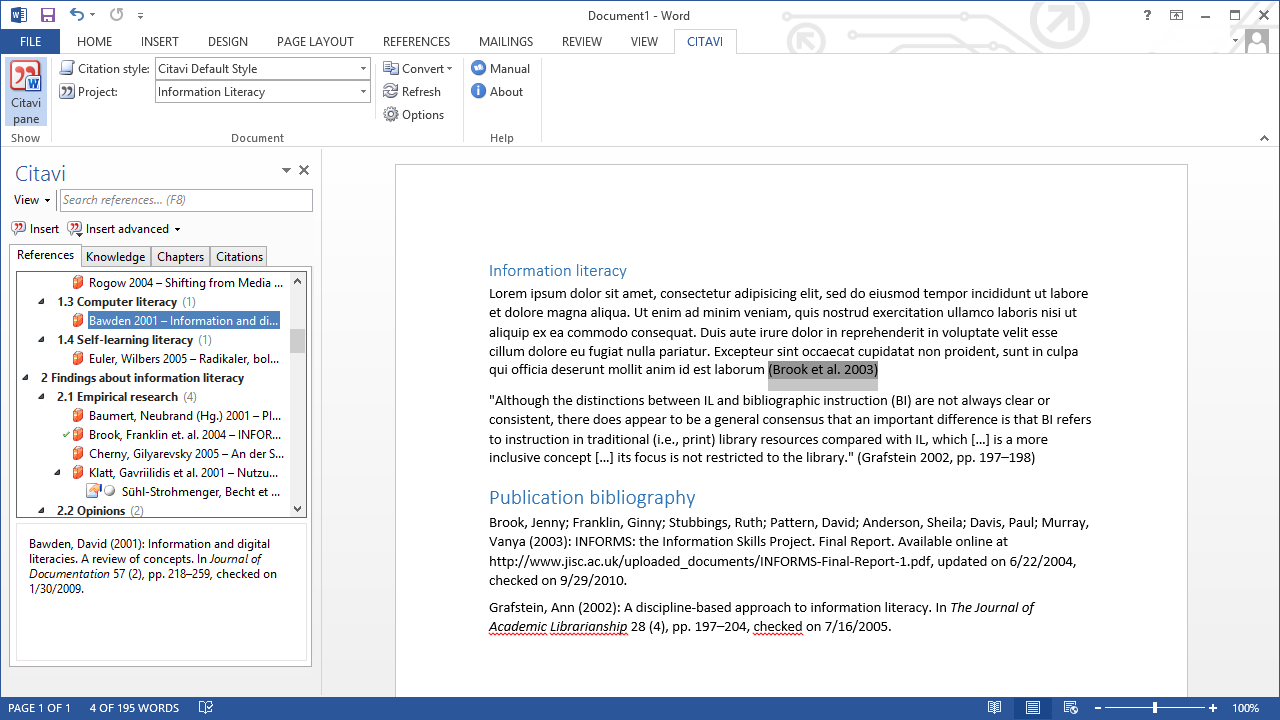Collapse 2 Findings about information literacy
The image size is (1280, 720).
click(25, 378)
